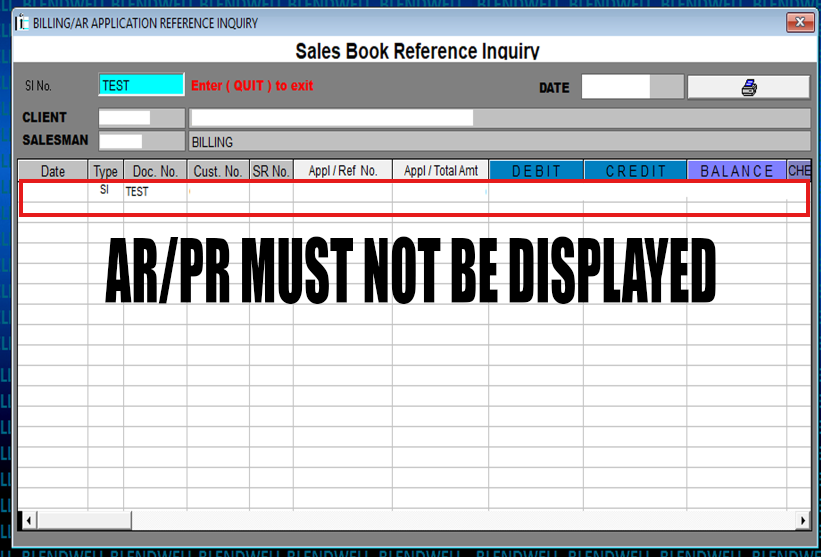The image size is (821, 557).
Task: Click the CLIENT code field
Action: (142, 118)
